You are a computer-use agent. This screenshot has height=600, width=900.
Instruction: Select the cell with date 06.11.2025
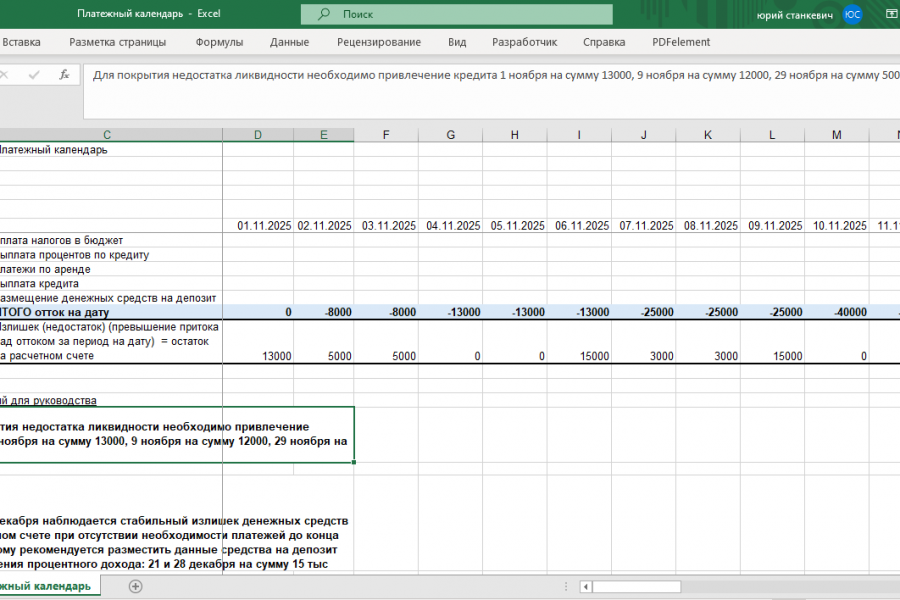pos(580,226)
